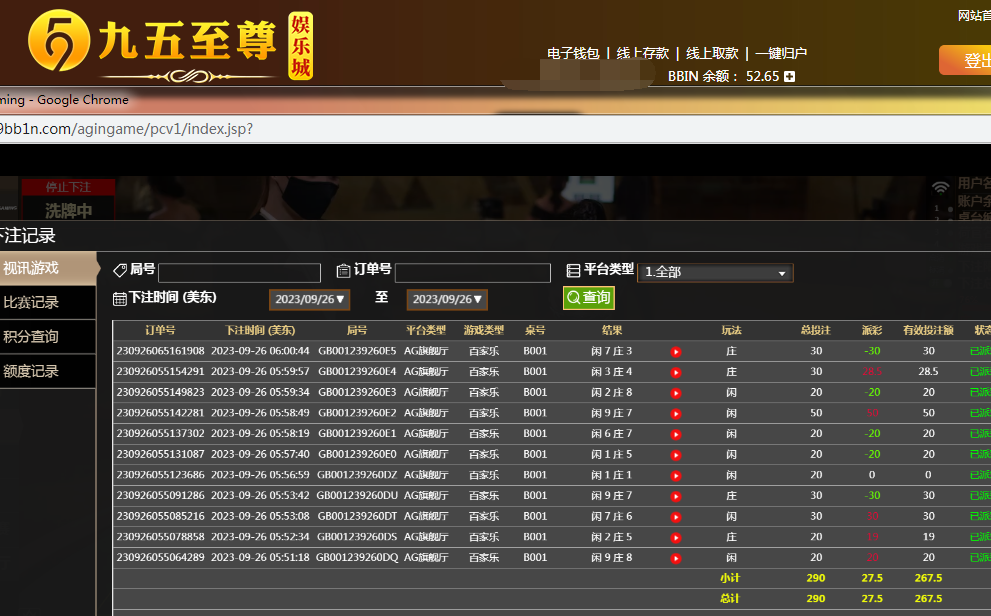Click the red play icon for order 230926055078858
The width and height of the screenshot is (991, 616).
point(676,538)
